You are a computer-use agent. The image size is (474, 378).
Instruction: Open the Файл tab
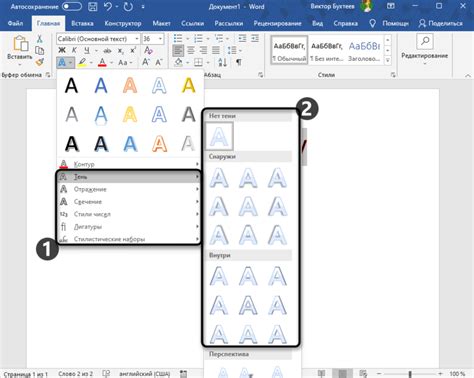[x=15, y=23]
